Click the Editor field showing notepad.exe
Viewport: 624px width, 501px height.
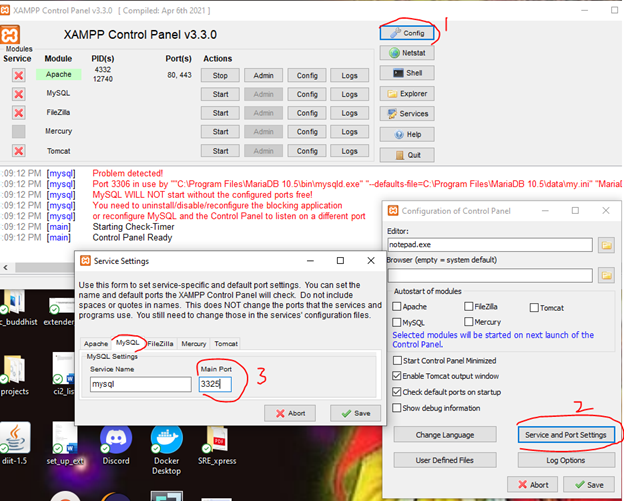(490, 245)
